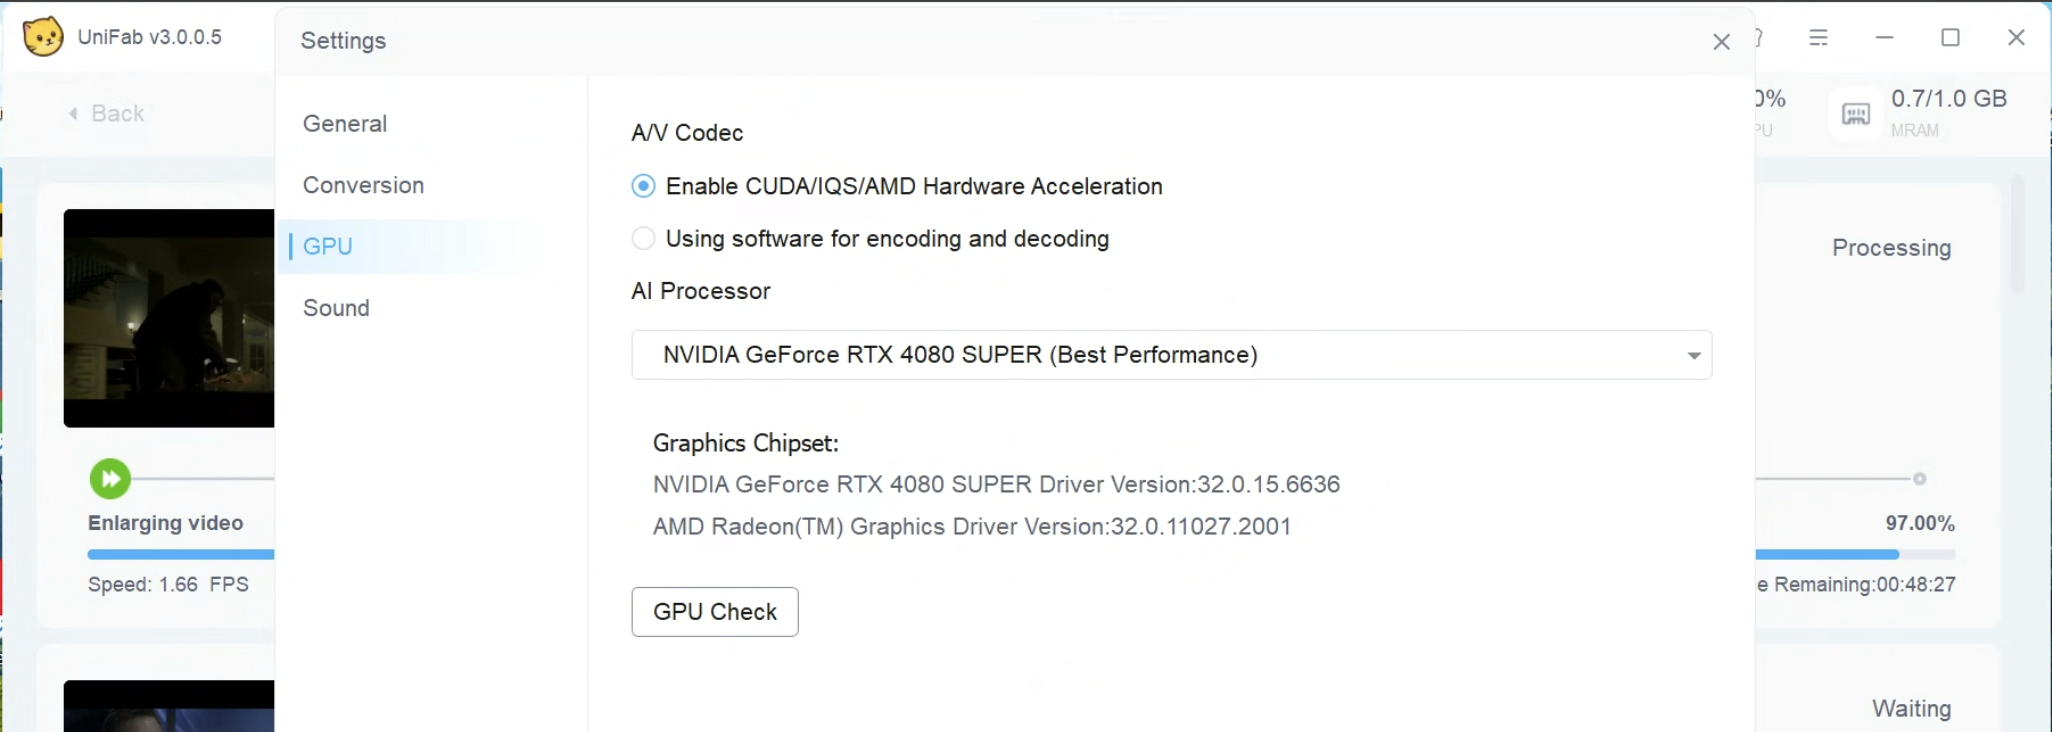2052x732 pixels.
Task: Open the hamburger menu icon
Action: [x=1819, y=38]
